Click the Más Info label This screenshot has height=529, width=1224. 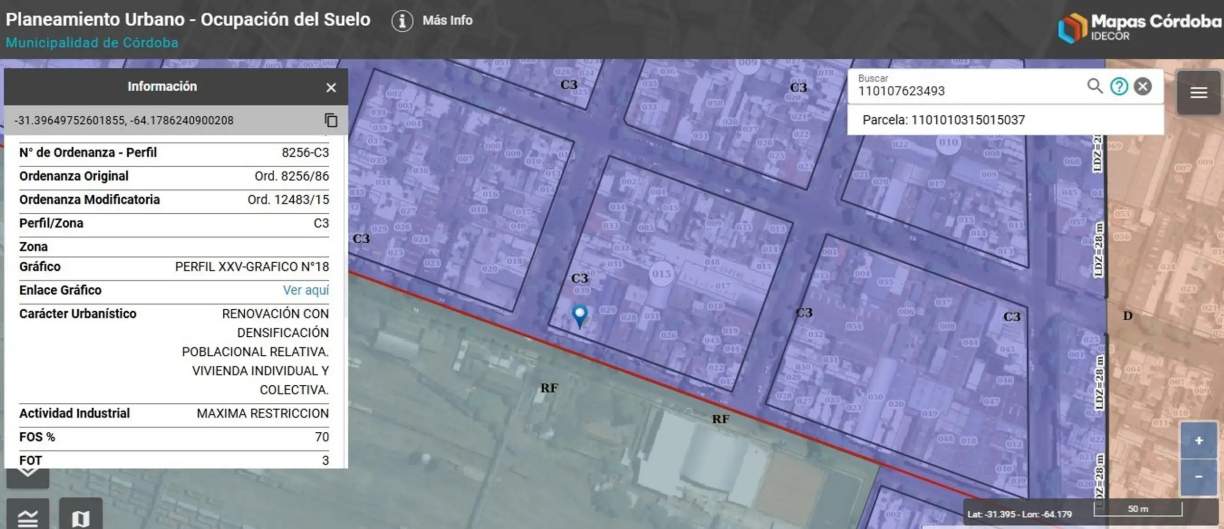pyautogui.click(x=447, y=20)
